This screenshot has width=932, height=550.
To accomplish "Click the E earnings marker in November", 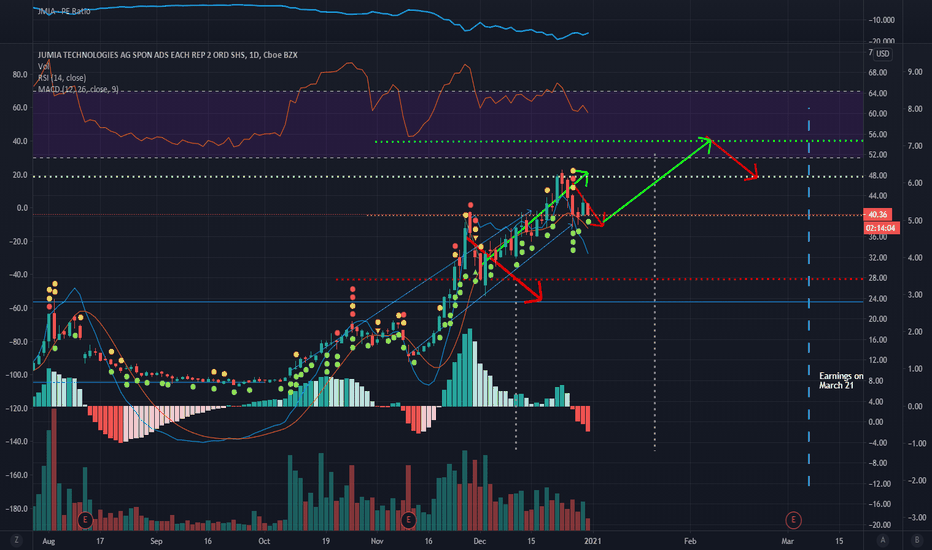I will [408, 520].
